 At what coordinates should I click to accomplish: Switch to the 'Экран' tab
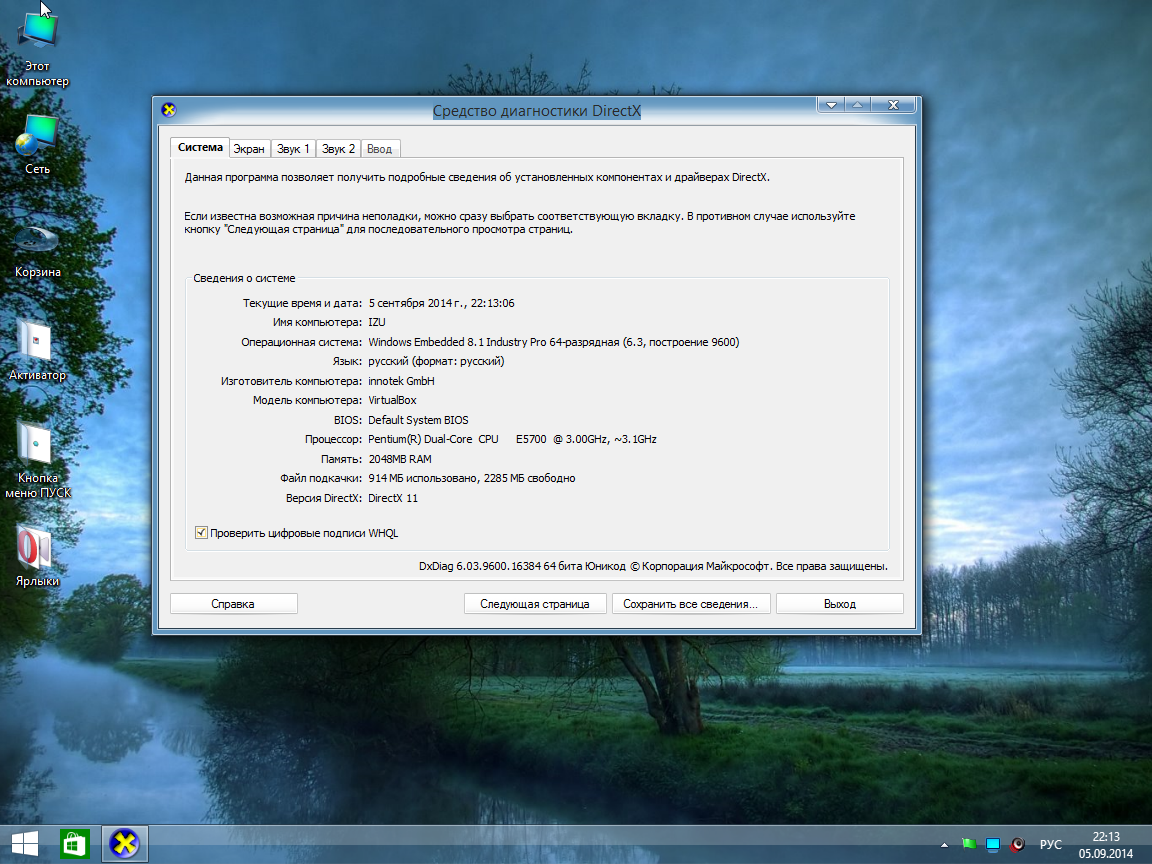249,149
